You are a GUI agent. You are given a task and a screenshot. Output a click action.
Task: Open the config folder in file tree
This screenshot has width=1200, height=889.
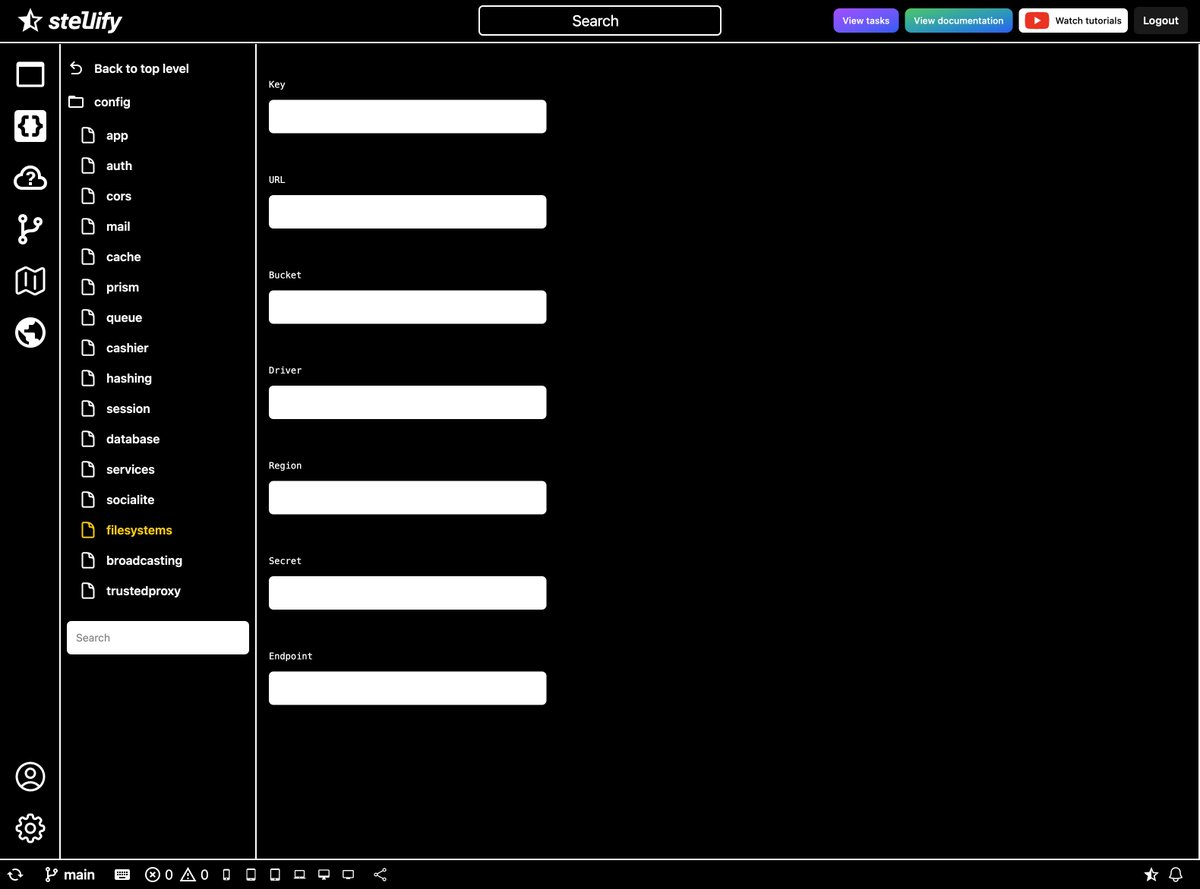tap(112, 101)
